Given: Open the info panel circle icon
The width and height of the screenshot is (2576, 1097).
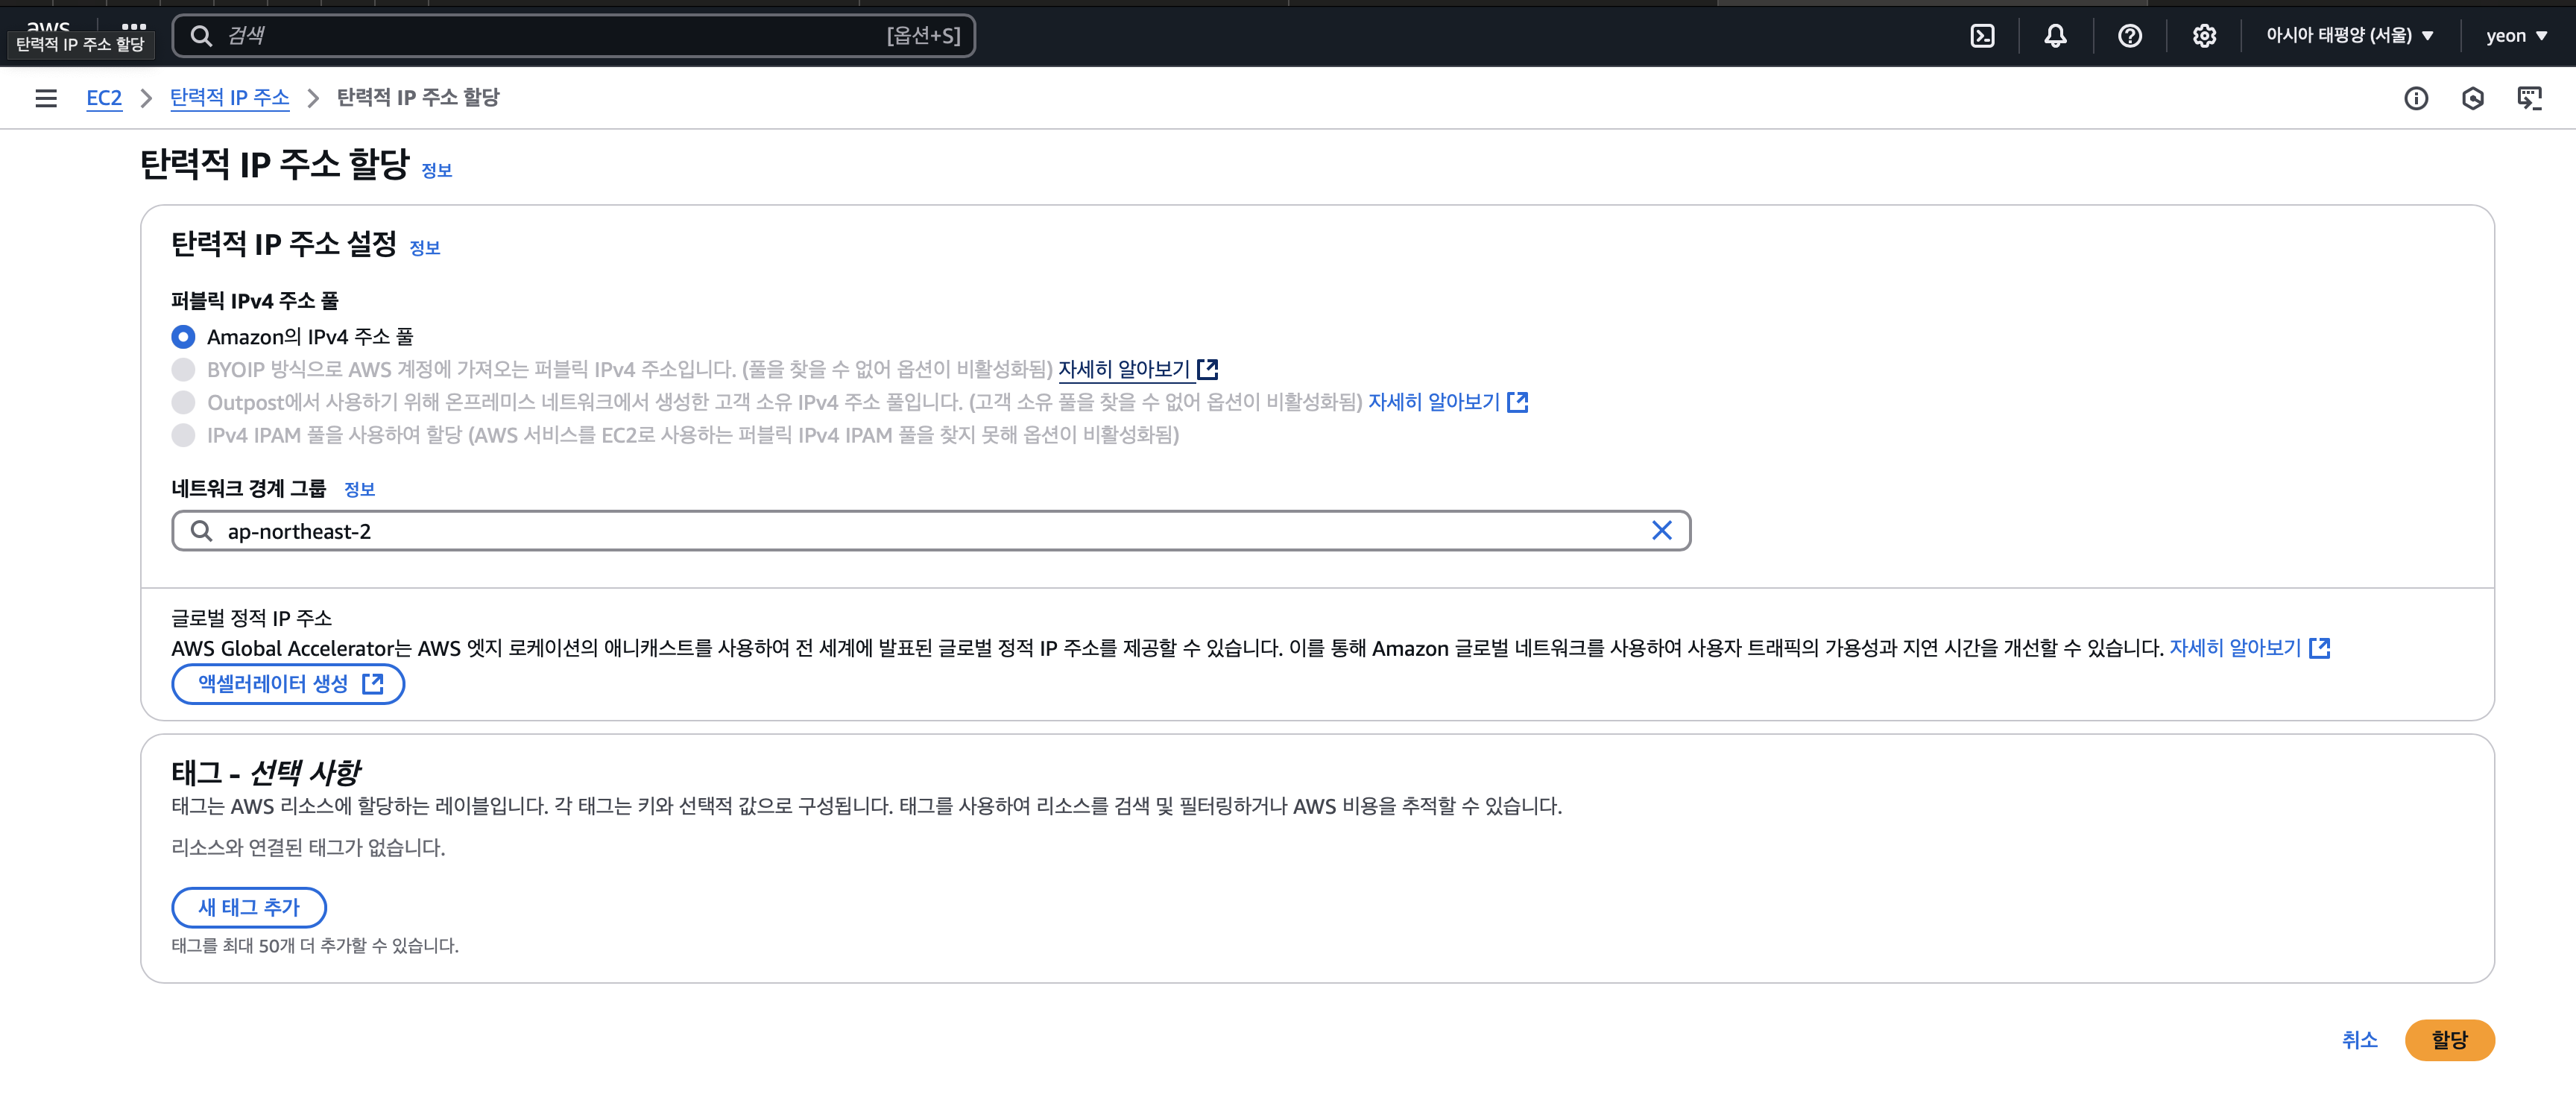Looking at the screenshot, I should pyautogui.click(x=2415, y=98).
